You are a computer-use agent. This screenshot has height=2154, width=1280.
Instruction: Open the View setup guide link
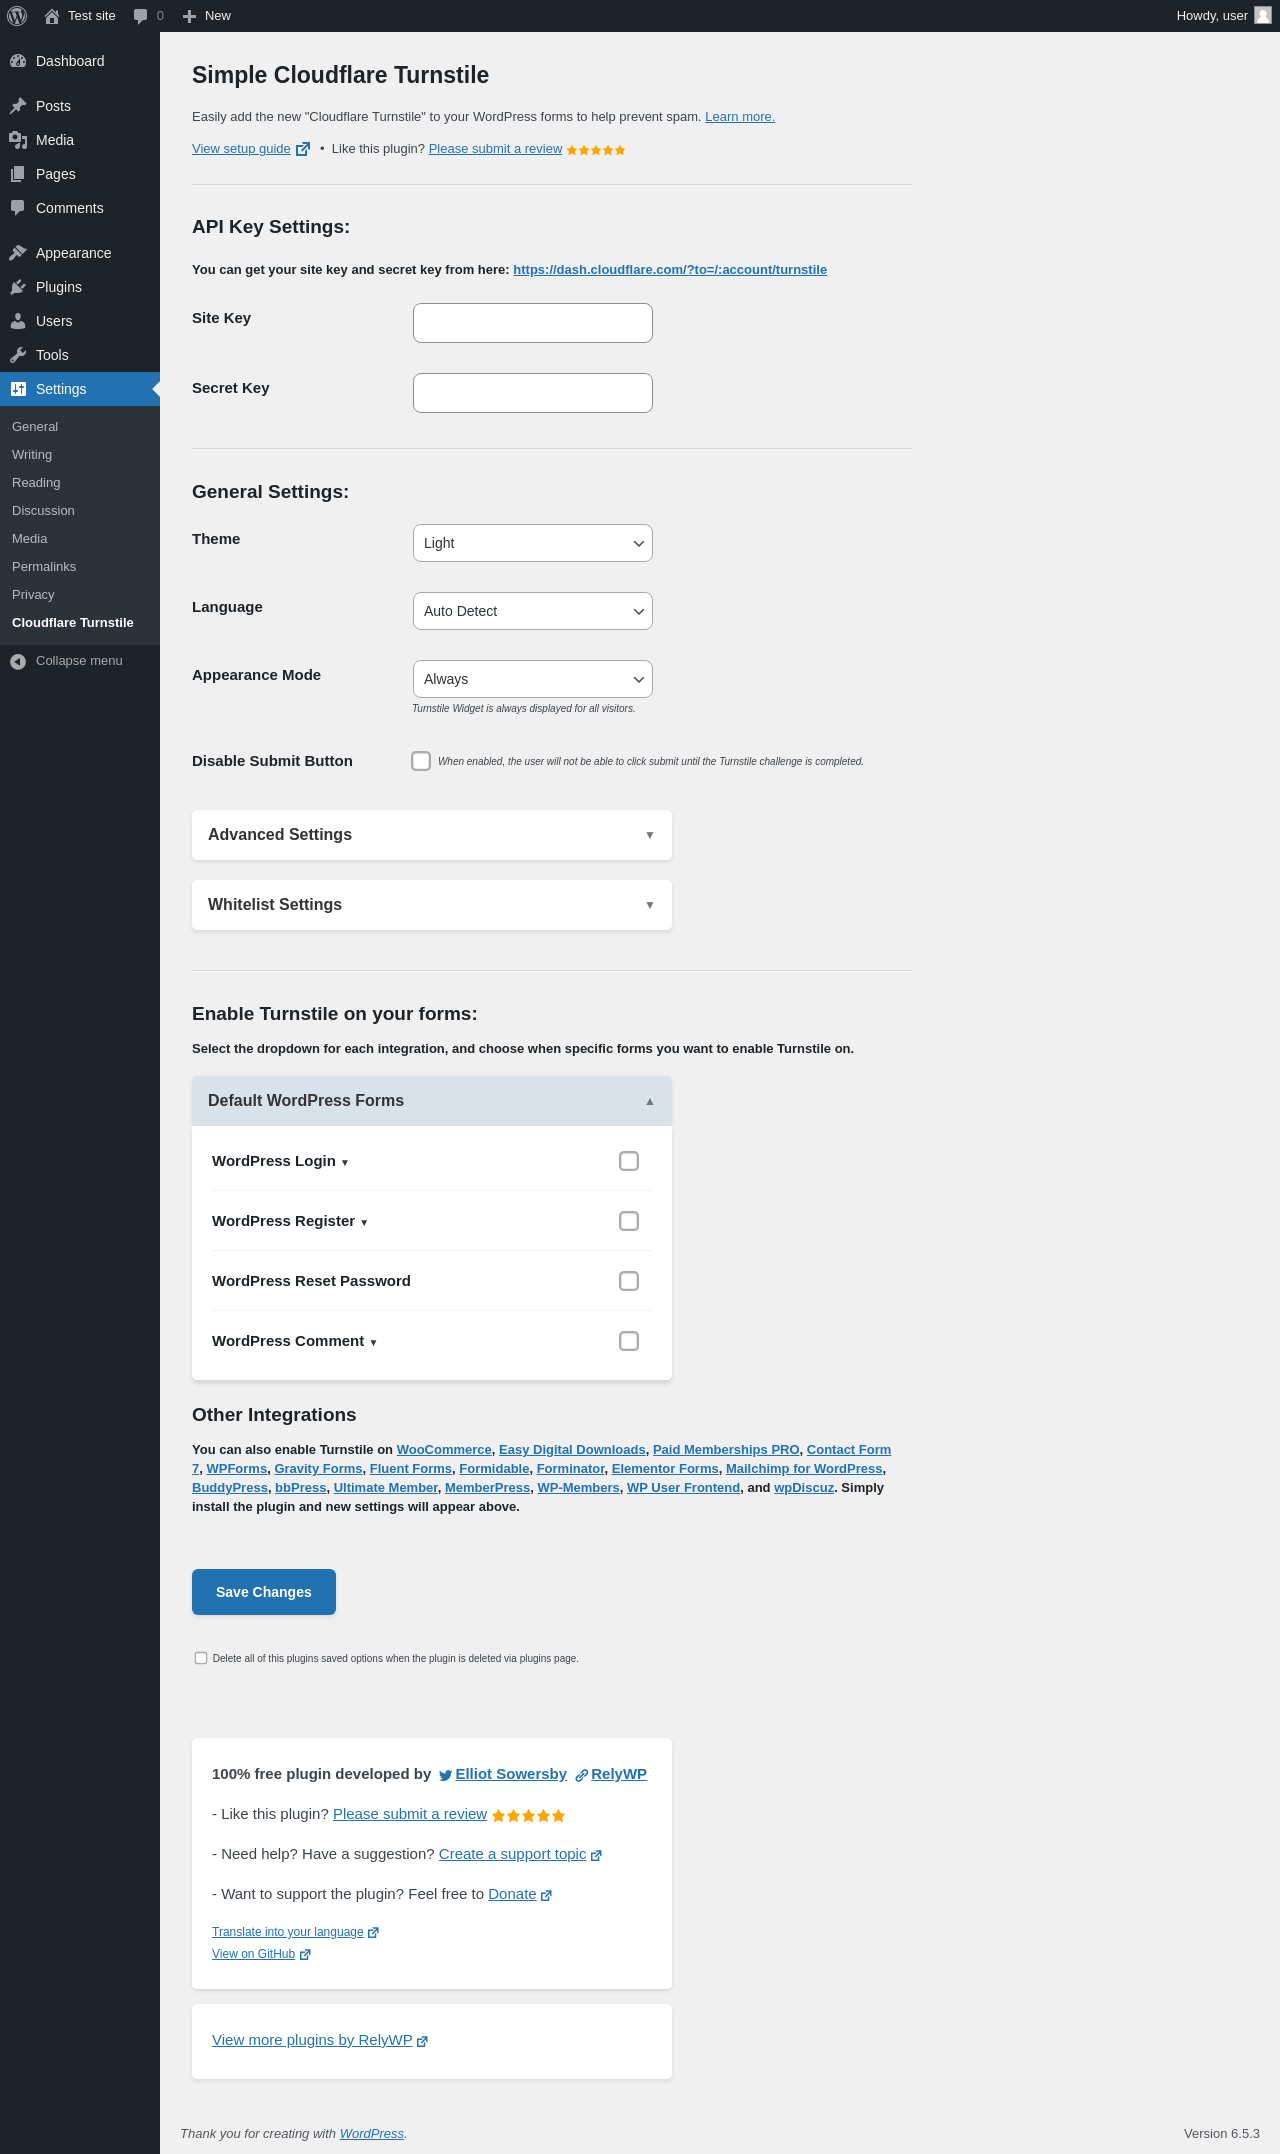pyautogui.click(x=241, y=149)
